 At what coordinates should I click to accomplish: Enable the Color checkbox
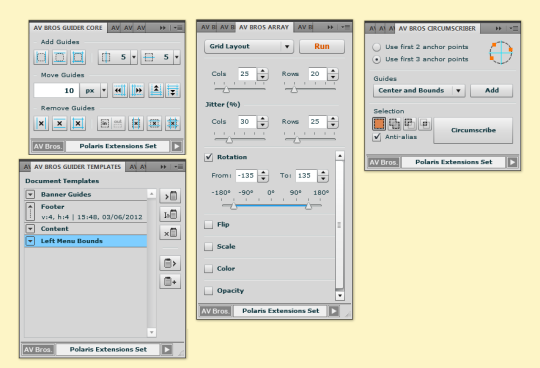(x=209, y=269)
